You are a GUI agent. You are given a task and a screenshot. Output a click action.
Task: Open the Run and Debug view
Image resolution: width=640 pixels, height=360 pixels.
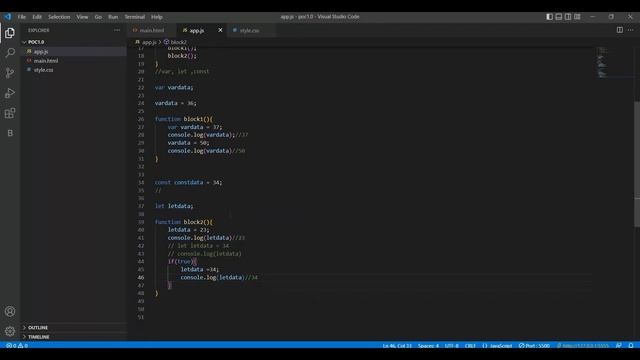pos(10,93)
